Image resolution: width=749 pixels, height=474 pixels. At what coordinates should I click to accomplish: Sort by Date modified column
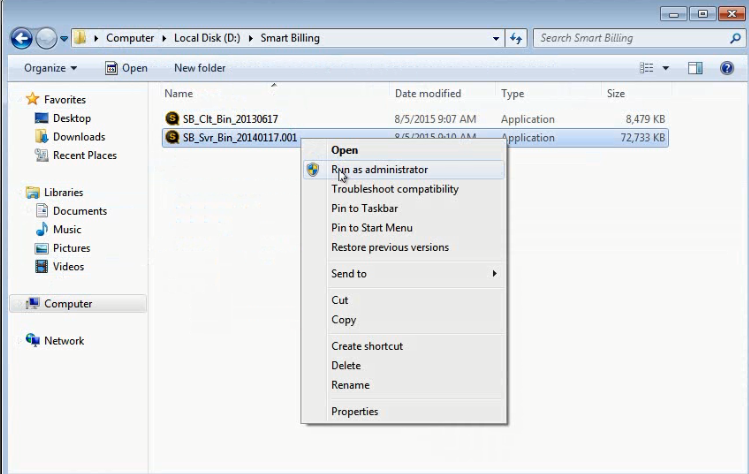428,93
